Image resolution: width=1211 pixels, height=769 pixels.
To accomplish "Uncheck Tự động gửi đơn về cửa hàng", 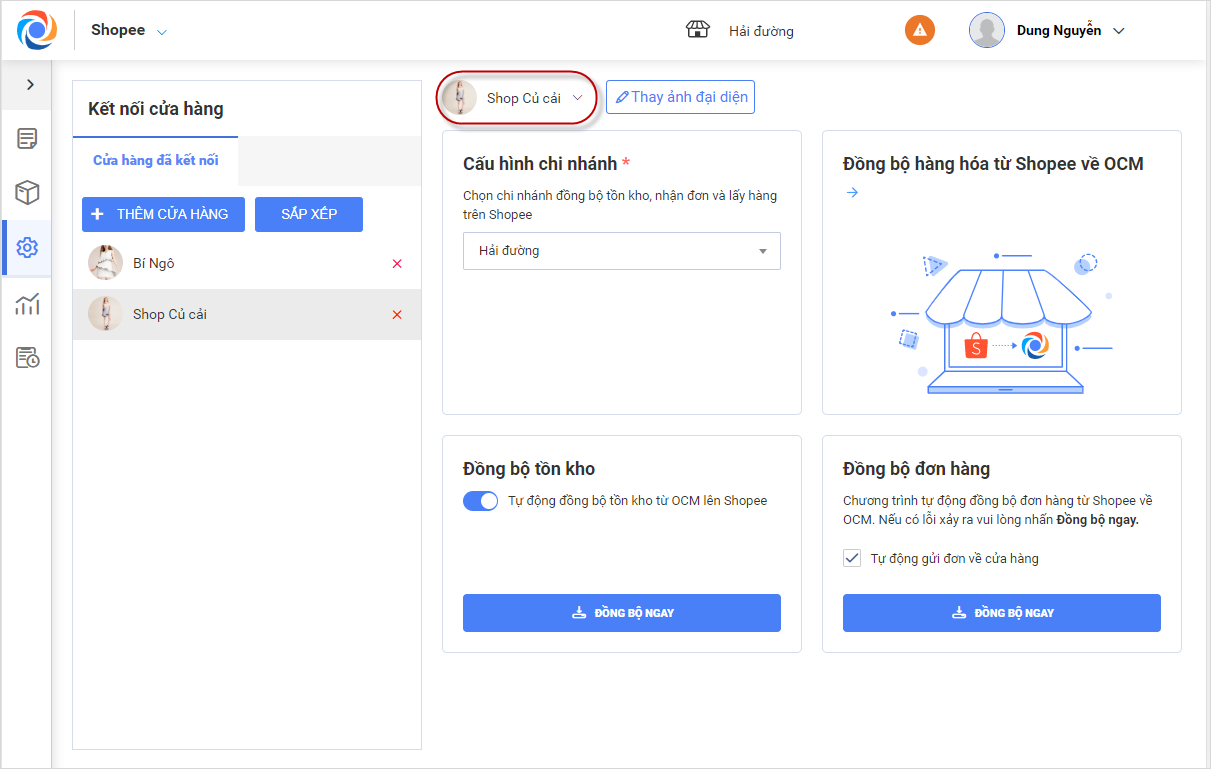I will pyautogui.click(x=852, y=558).
